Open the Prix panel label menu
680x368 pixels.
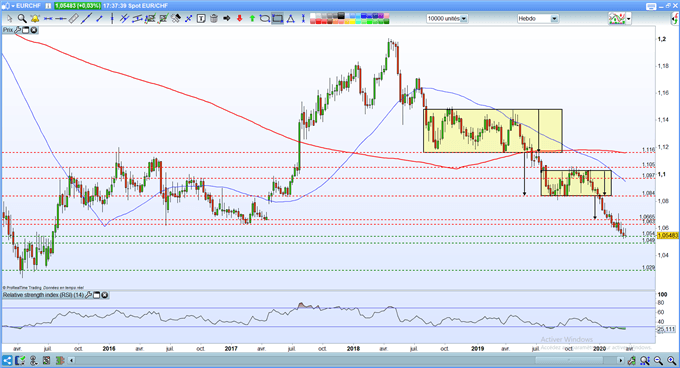[x=8, y=30]
